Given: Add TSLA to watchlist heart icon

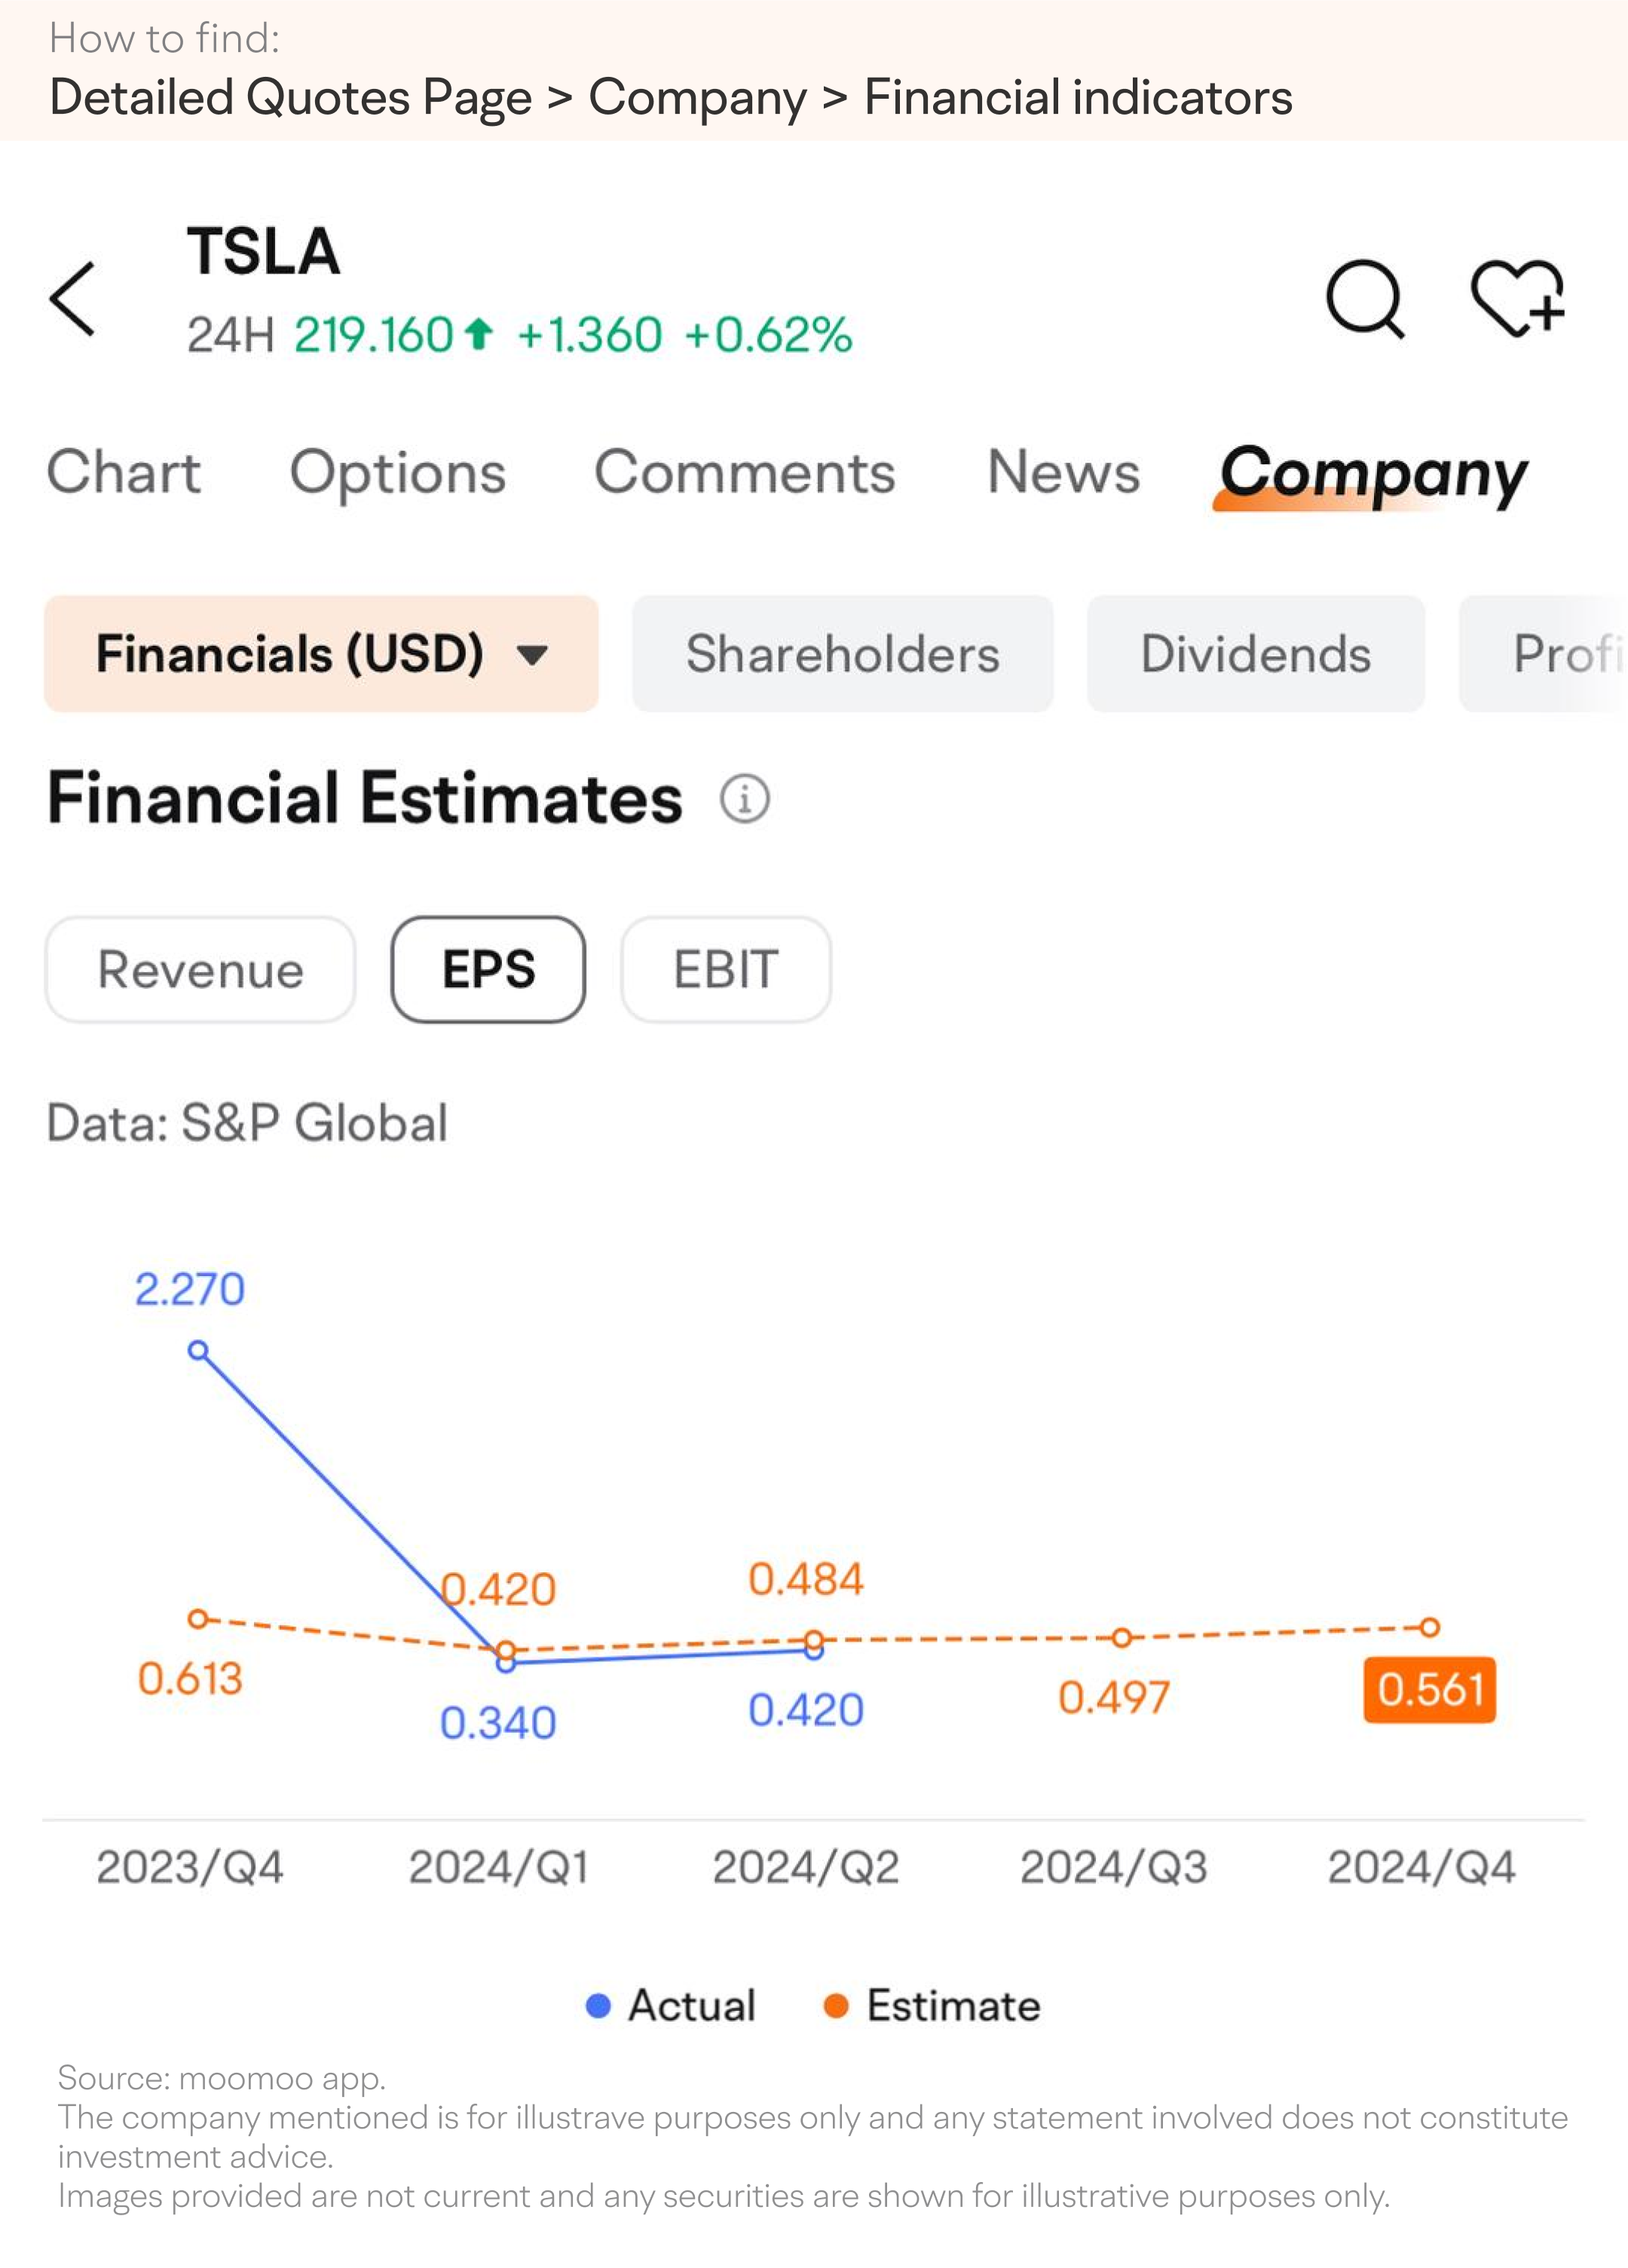Looking at the screenshot, I should (1517, 298).
